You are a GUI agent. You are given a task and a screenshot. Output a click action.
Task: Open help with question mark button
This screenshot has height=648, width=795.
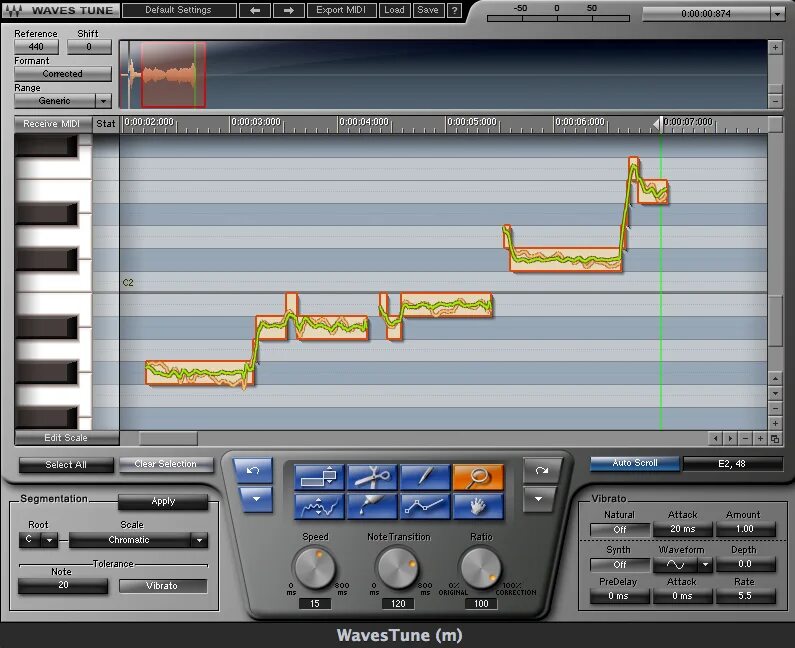click(x=454, y=10)
